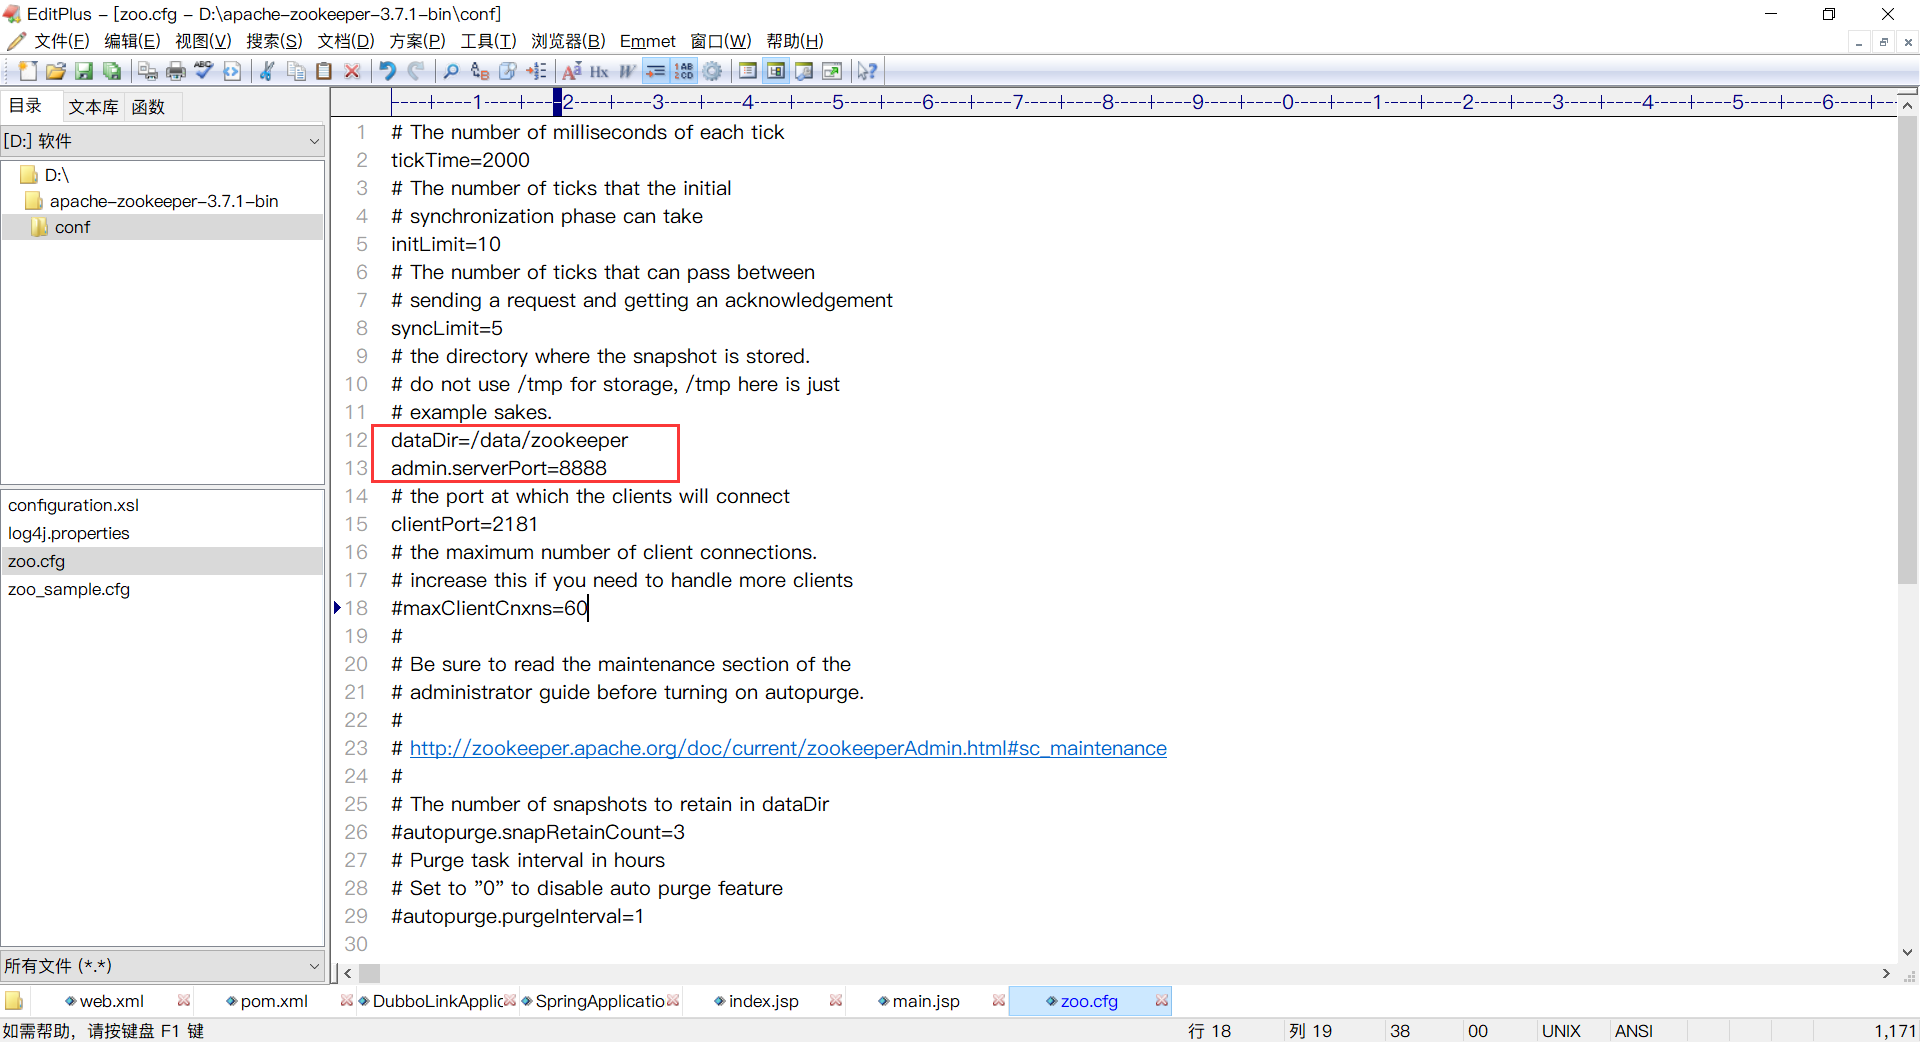Click the Find in Files icon
Viewport: 1920px width, 1042px height.
508,71
